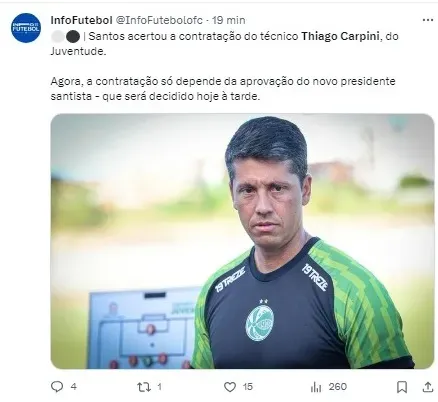This screenshot has height=402, width=438.
Task: Open the InfoFutebol profile avatar
Action: [x=26, y=28]
